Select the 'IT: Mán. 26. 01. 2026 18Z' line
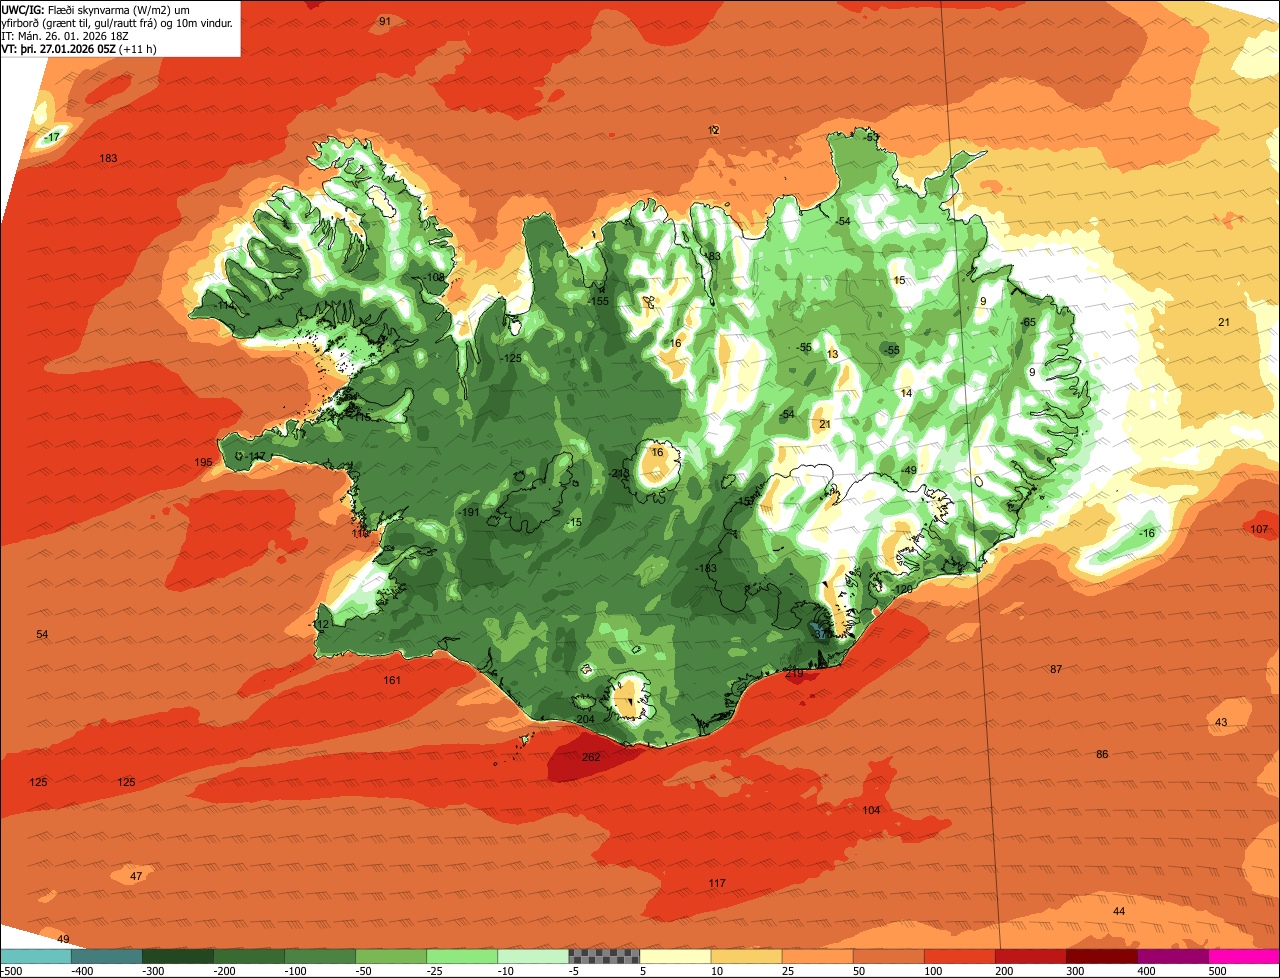The width and height of the screenshot is (1280, 978). 65,35
